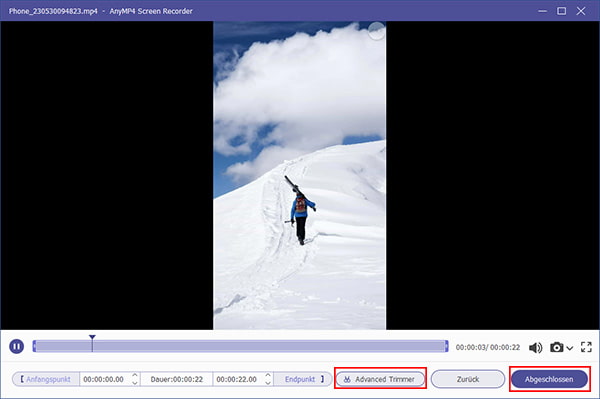The width and height of the screenshot is (600, 399).
Task: Click the video preview of the skier
Action: (x=300, y=176)
